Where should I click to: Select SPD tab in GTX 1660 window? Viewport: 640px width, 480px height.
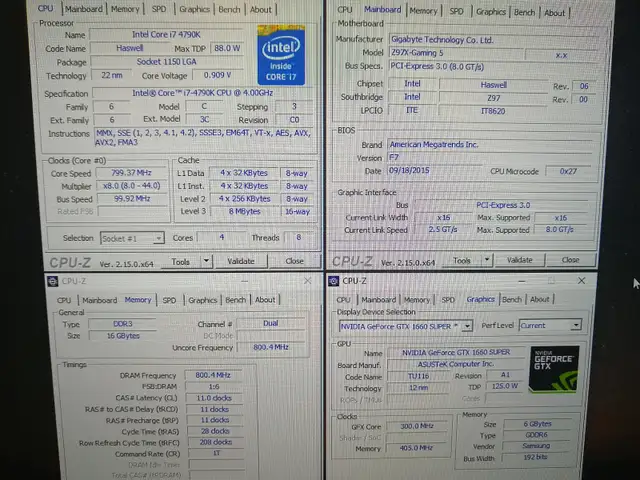pyautogui.click(x=448, y=299)
